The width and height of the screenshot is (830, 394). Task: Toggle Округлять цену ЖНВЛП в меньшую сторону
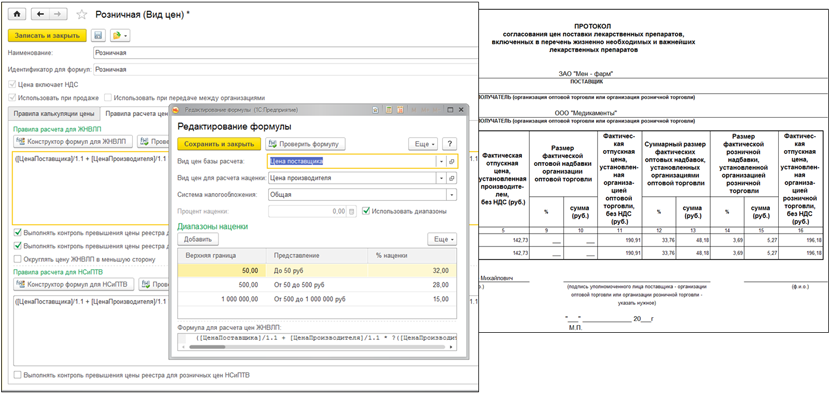[18, 259]
